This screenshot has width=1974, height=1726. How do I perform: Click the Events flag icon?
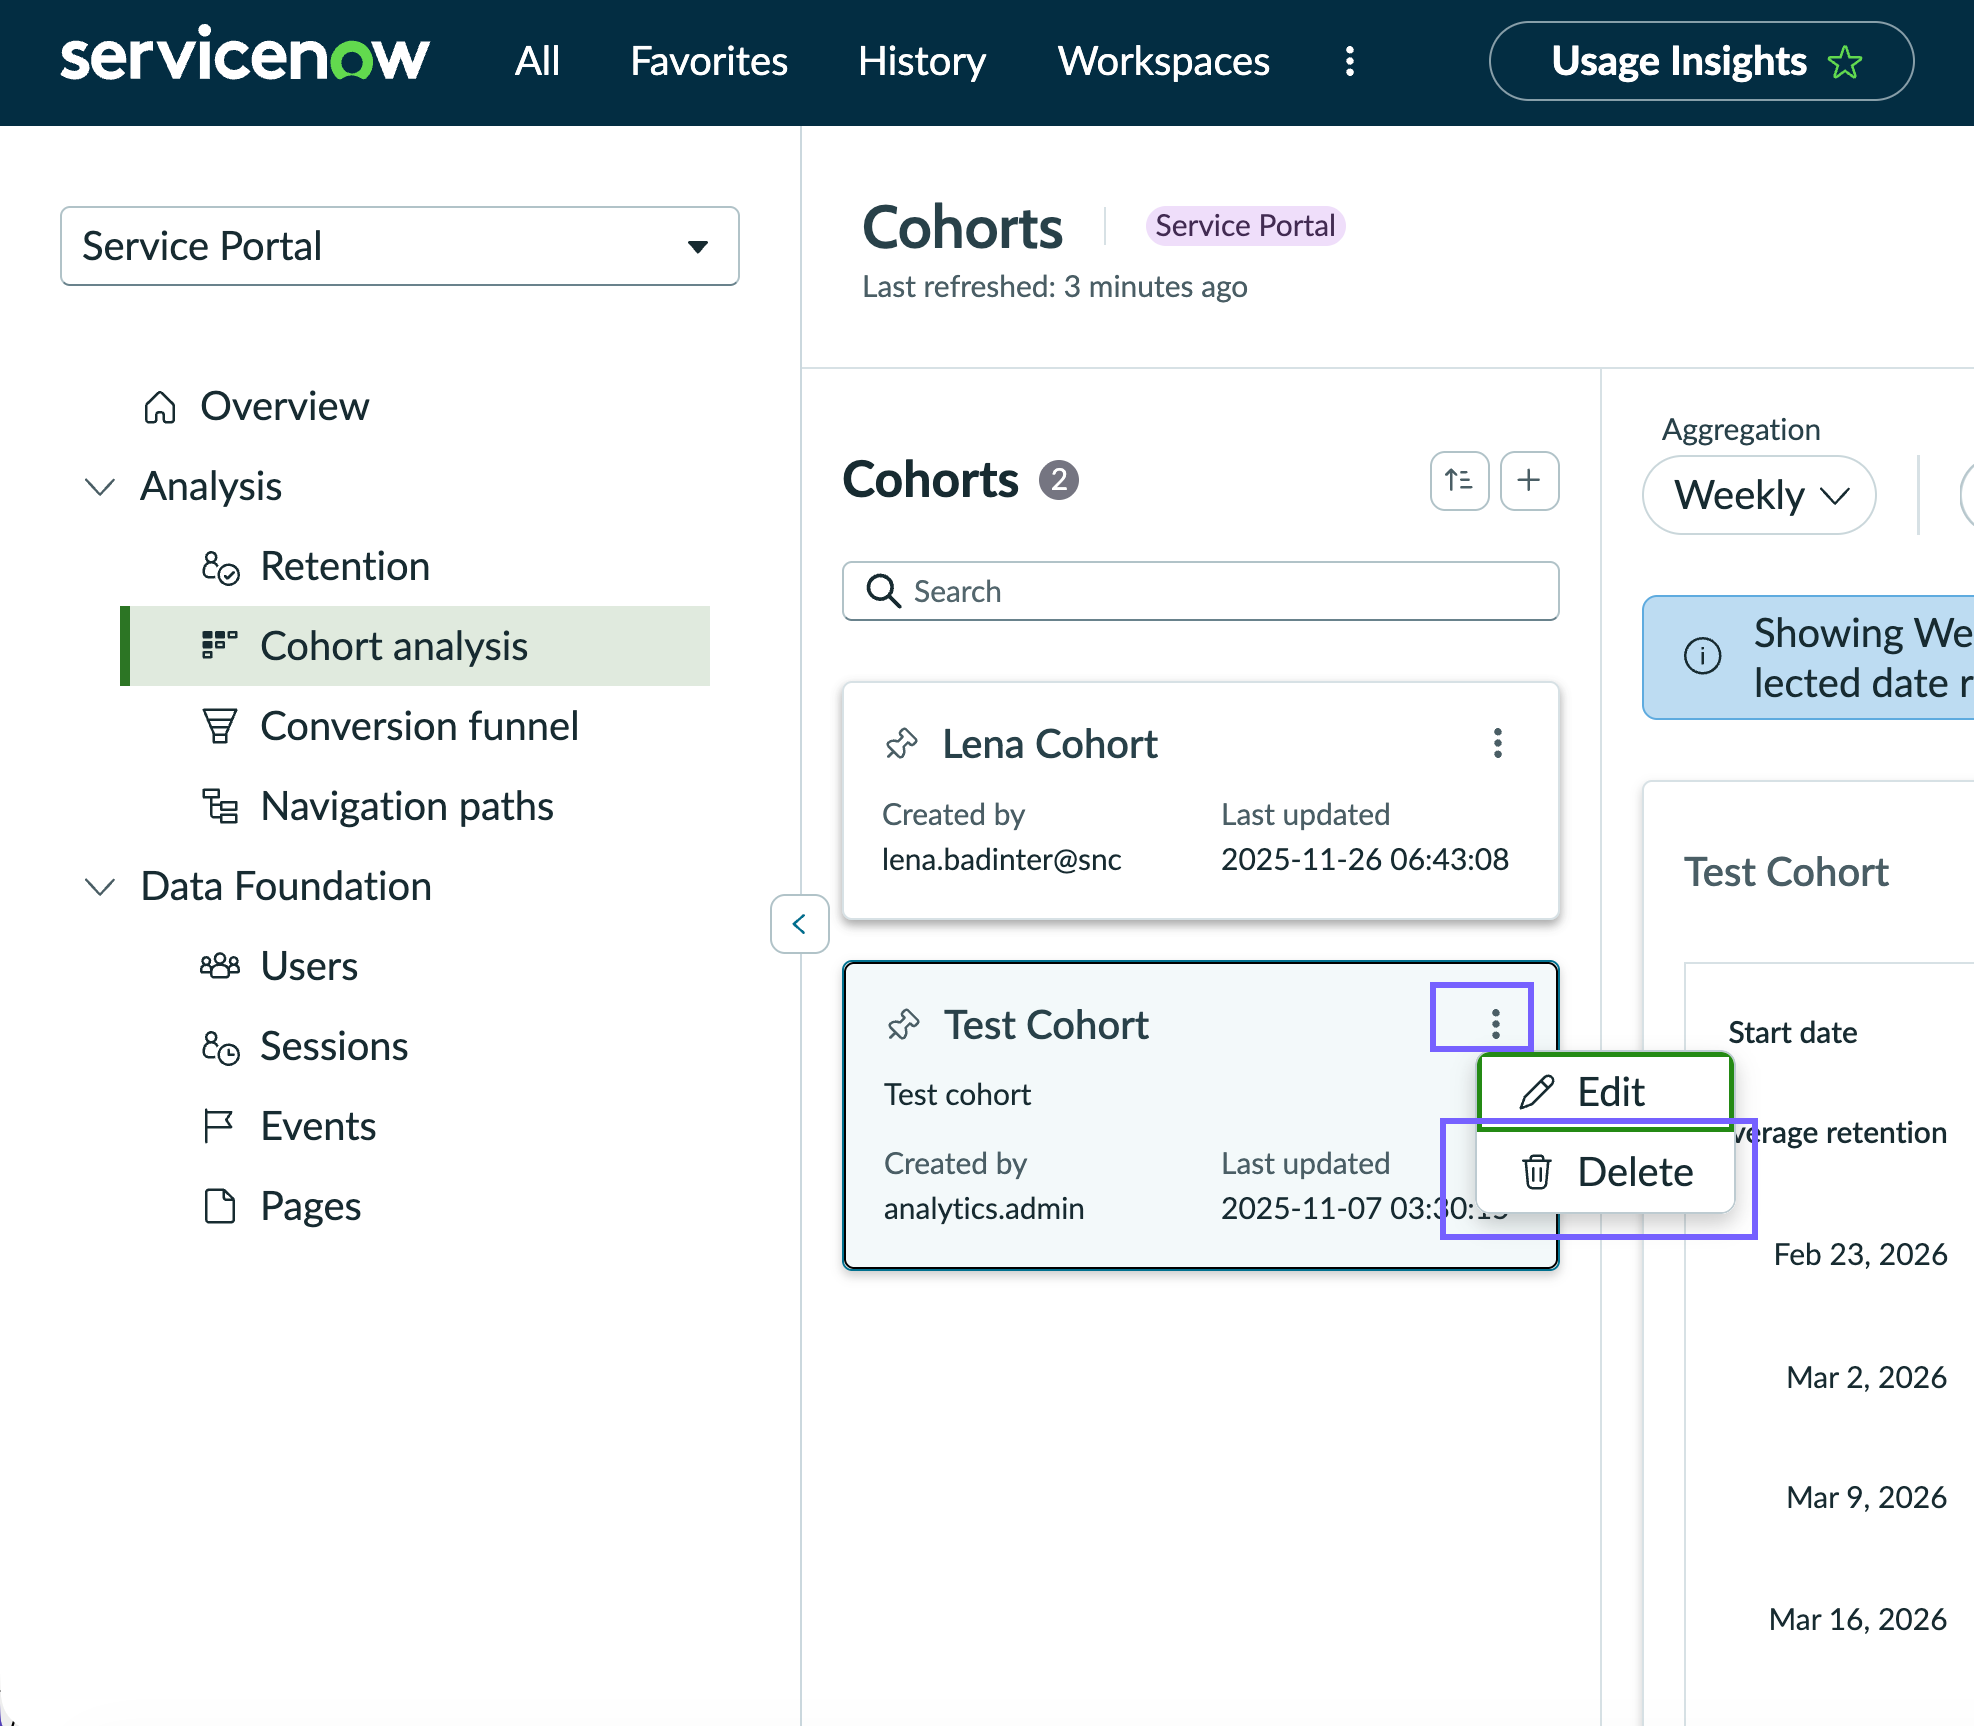218,1126
